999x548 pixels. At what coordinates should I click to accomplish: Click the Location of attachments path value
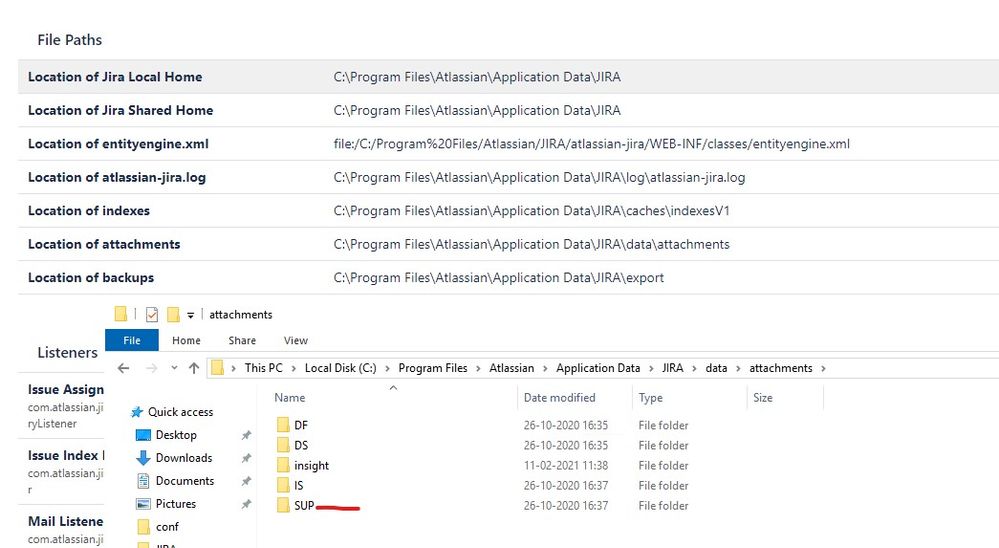pyautogui.click(x=531, y=244)
